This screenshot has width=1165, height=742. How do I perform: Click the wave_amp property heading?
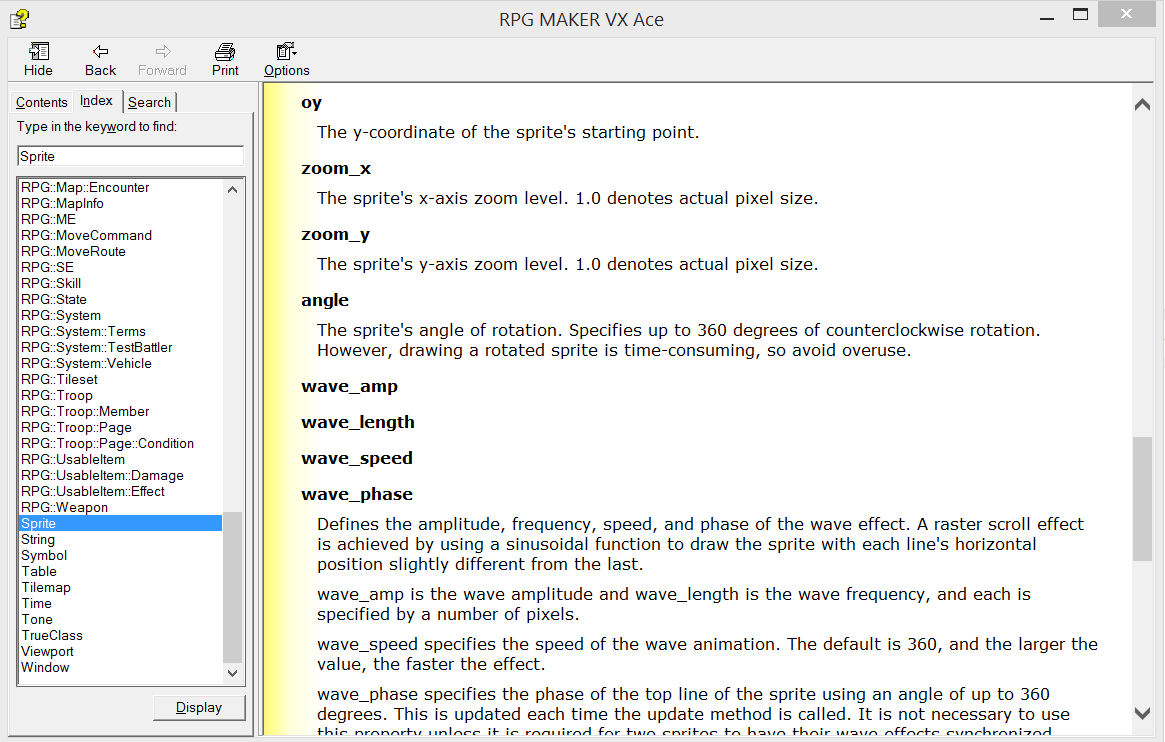tap(349, 387)
